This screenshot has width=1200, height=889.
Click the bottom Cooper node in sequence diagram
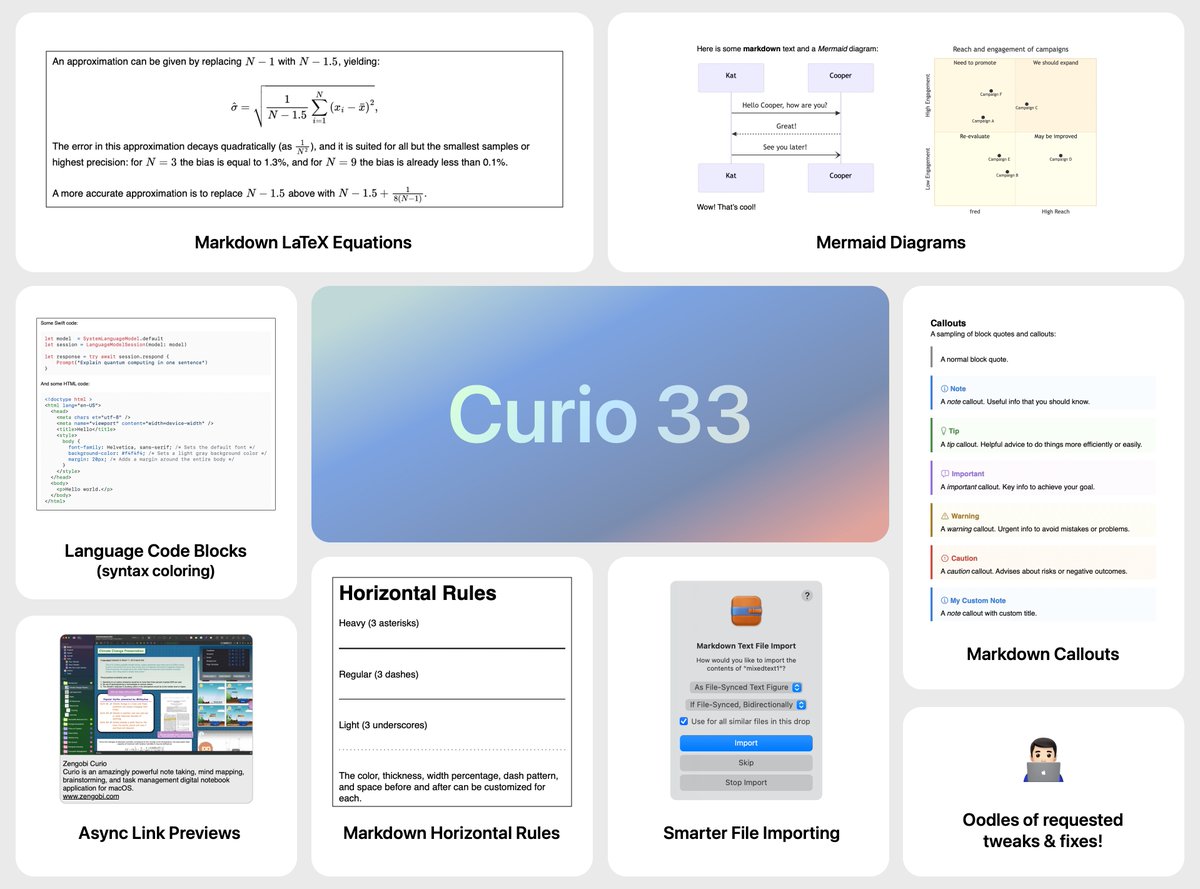point(841,177)
